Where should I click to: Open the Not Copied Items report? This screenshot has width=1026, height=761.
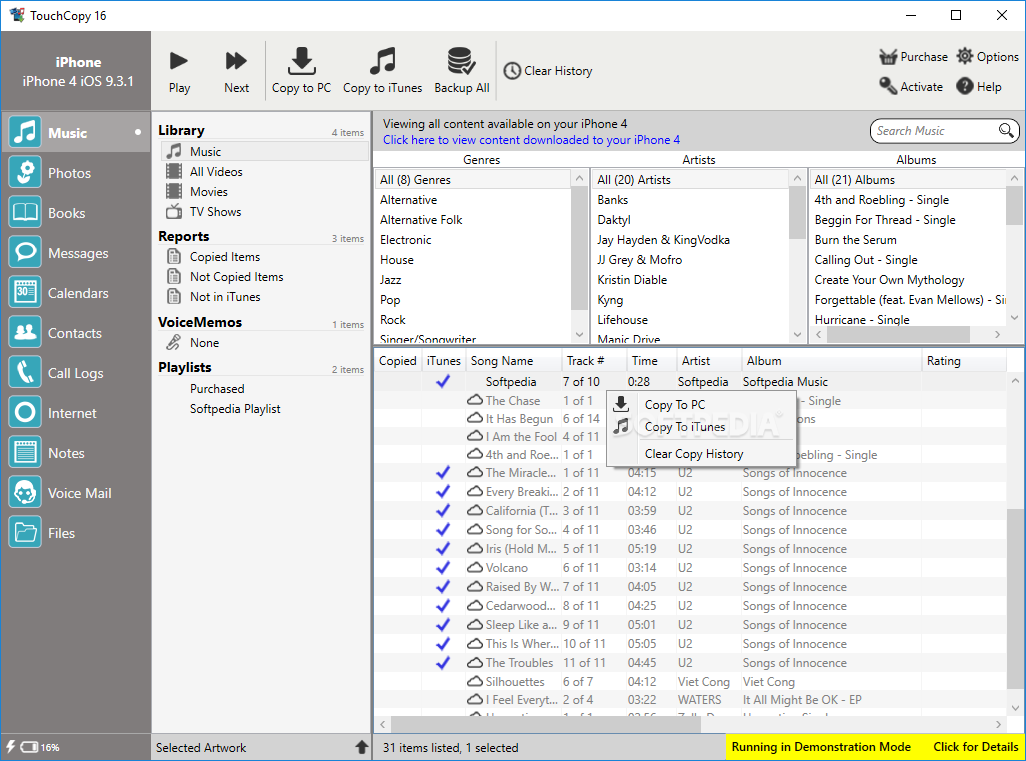(x=264, y=277)
